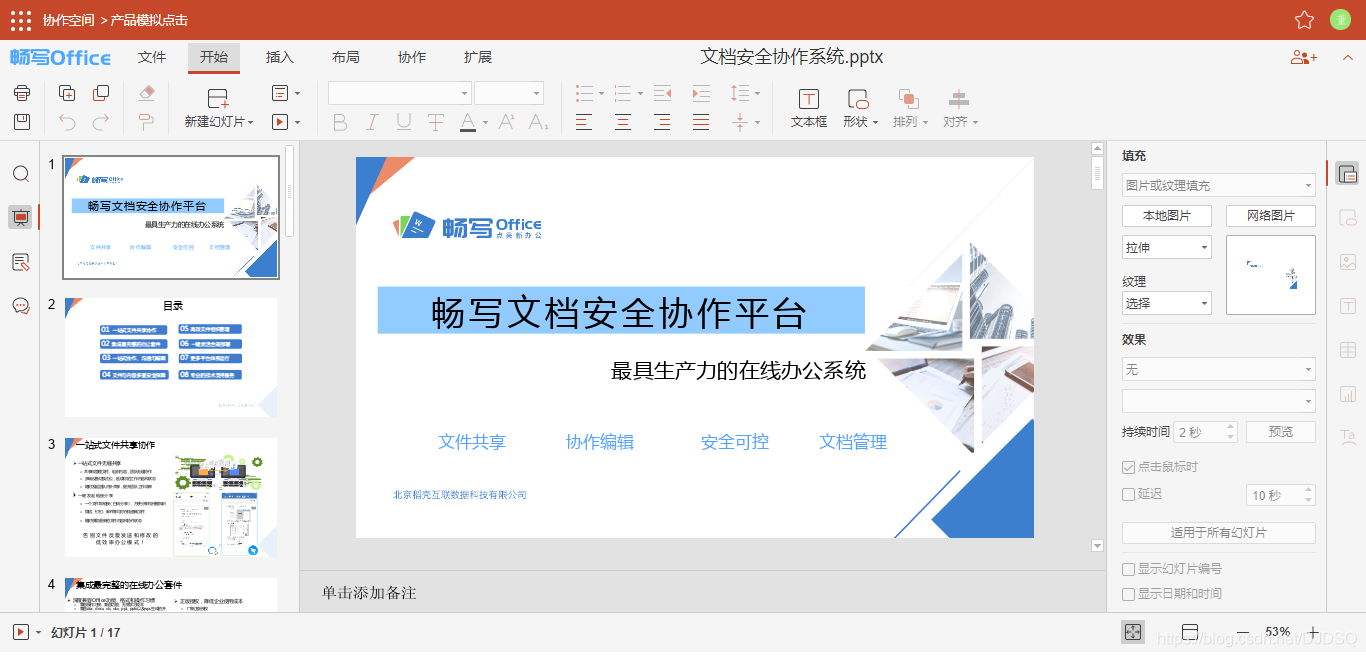The image size is (1366, 657).
Task: Align text left
Action: tap(584, 122)
